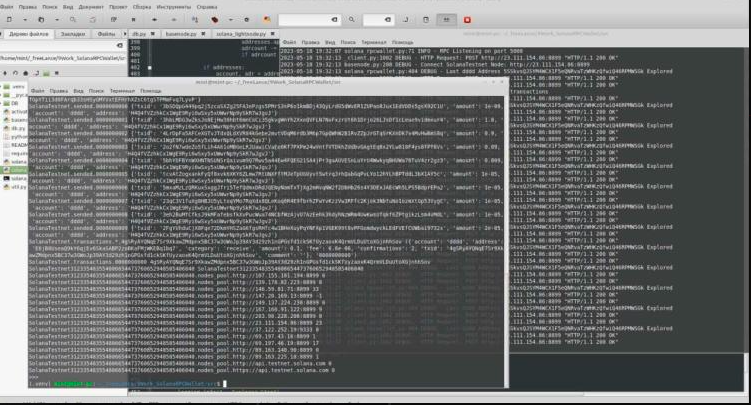The width and height of the screenshot is (751, 405).
Task: Open the Проект menu
Action: tap(118, 7)
